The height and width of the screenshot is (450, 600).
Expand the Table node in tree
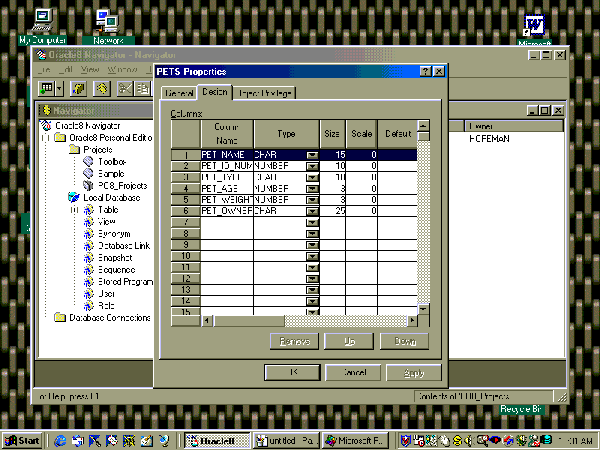pyautogui.click(x=74, y=210)
